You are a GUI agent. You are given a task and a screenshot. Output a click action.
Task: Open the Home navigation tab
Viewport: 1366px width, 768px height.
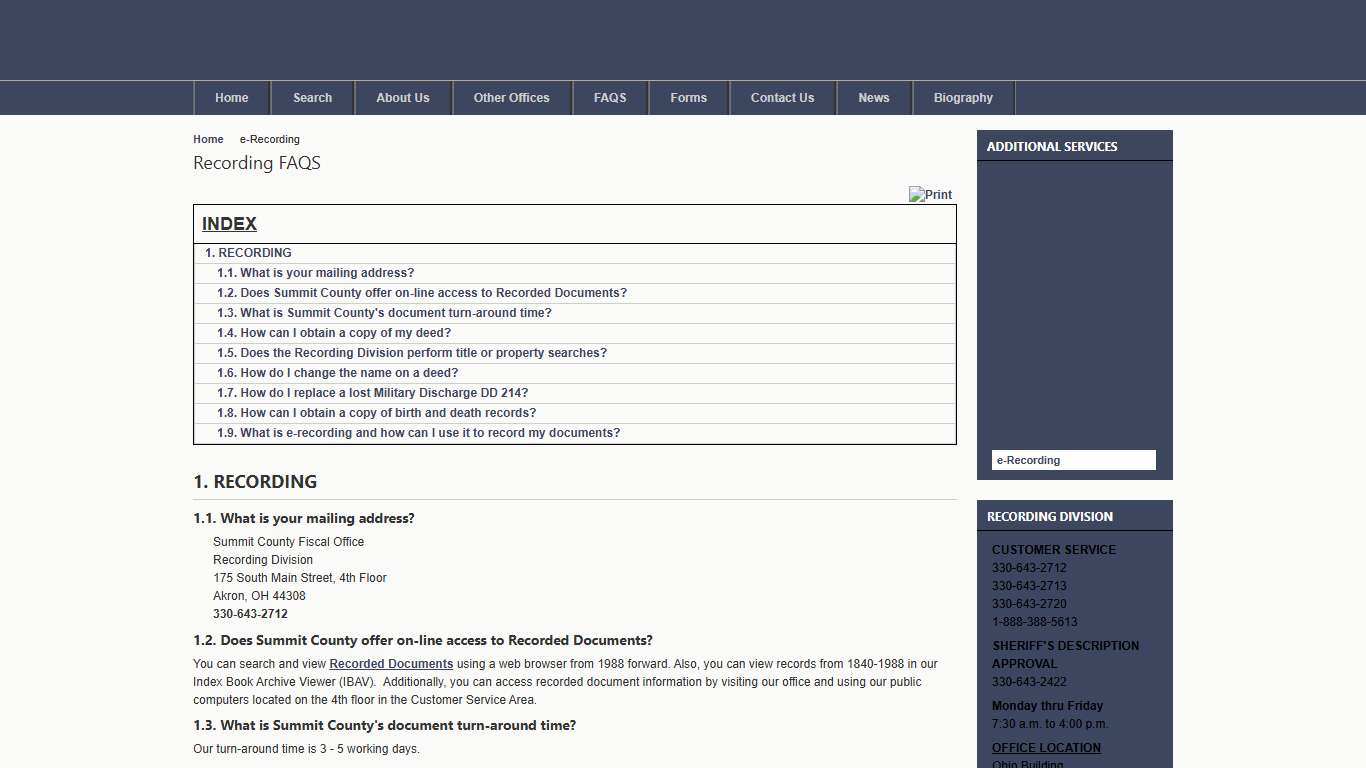pos(231,97)
